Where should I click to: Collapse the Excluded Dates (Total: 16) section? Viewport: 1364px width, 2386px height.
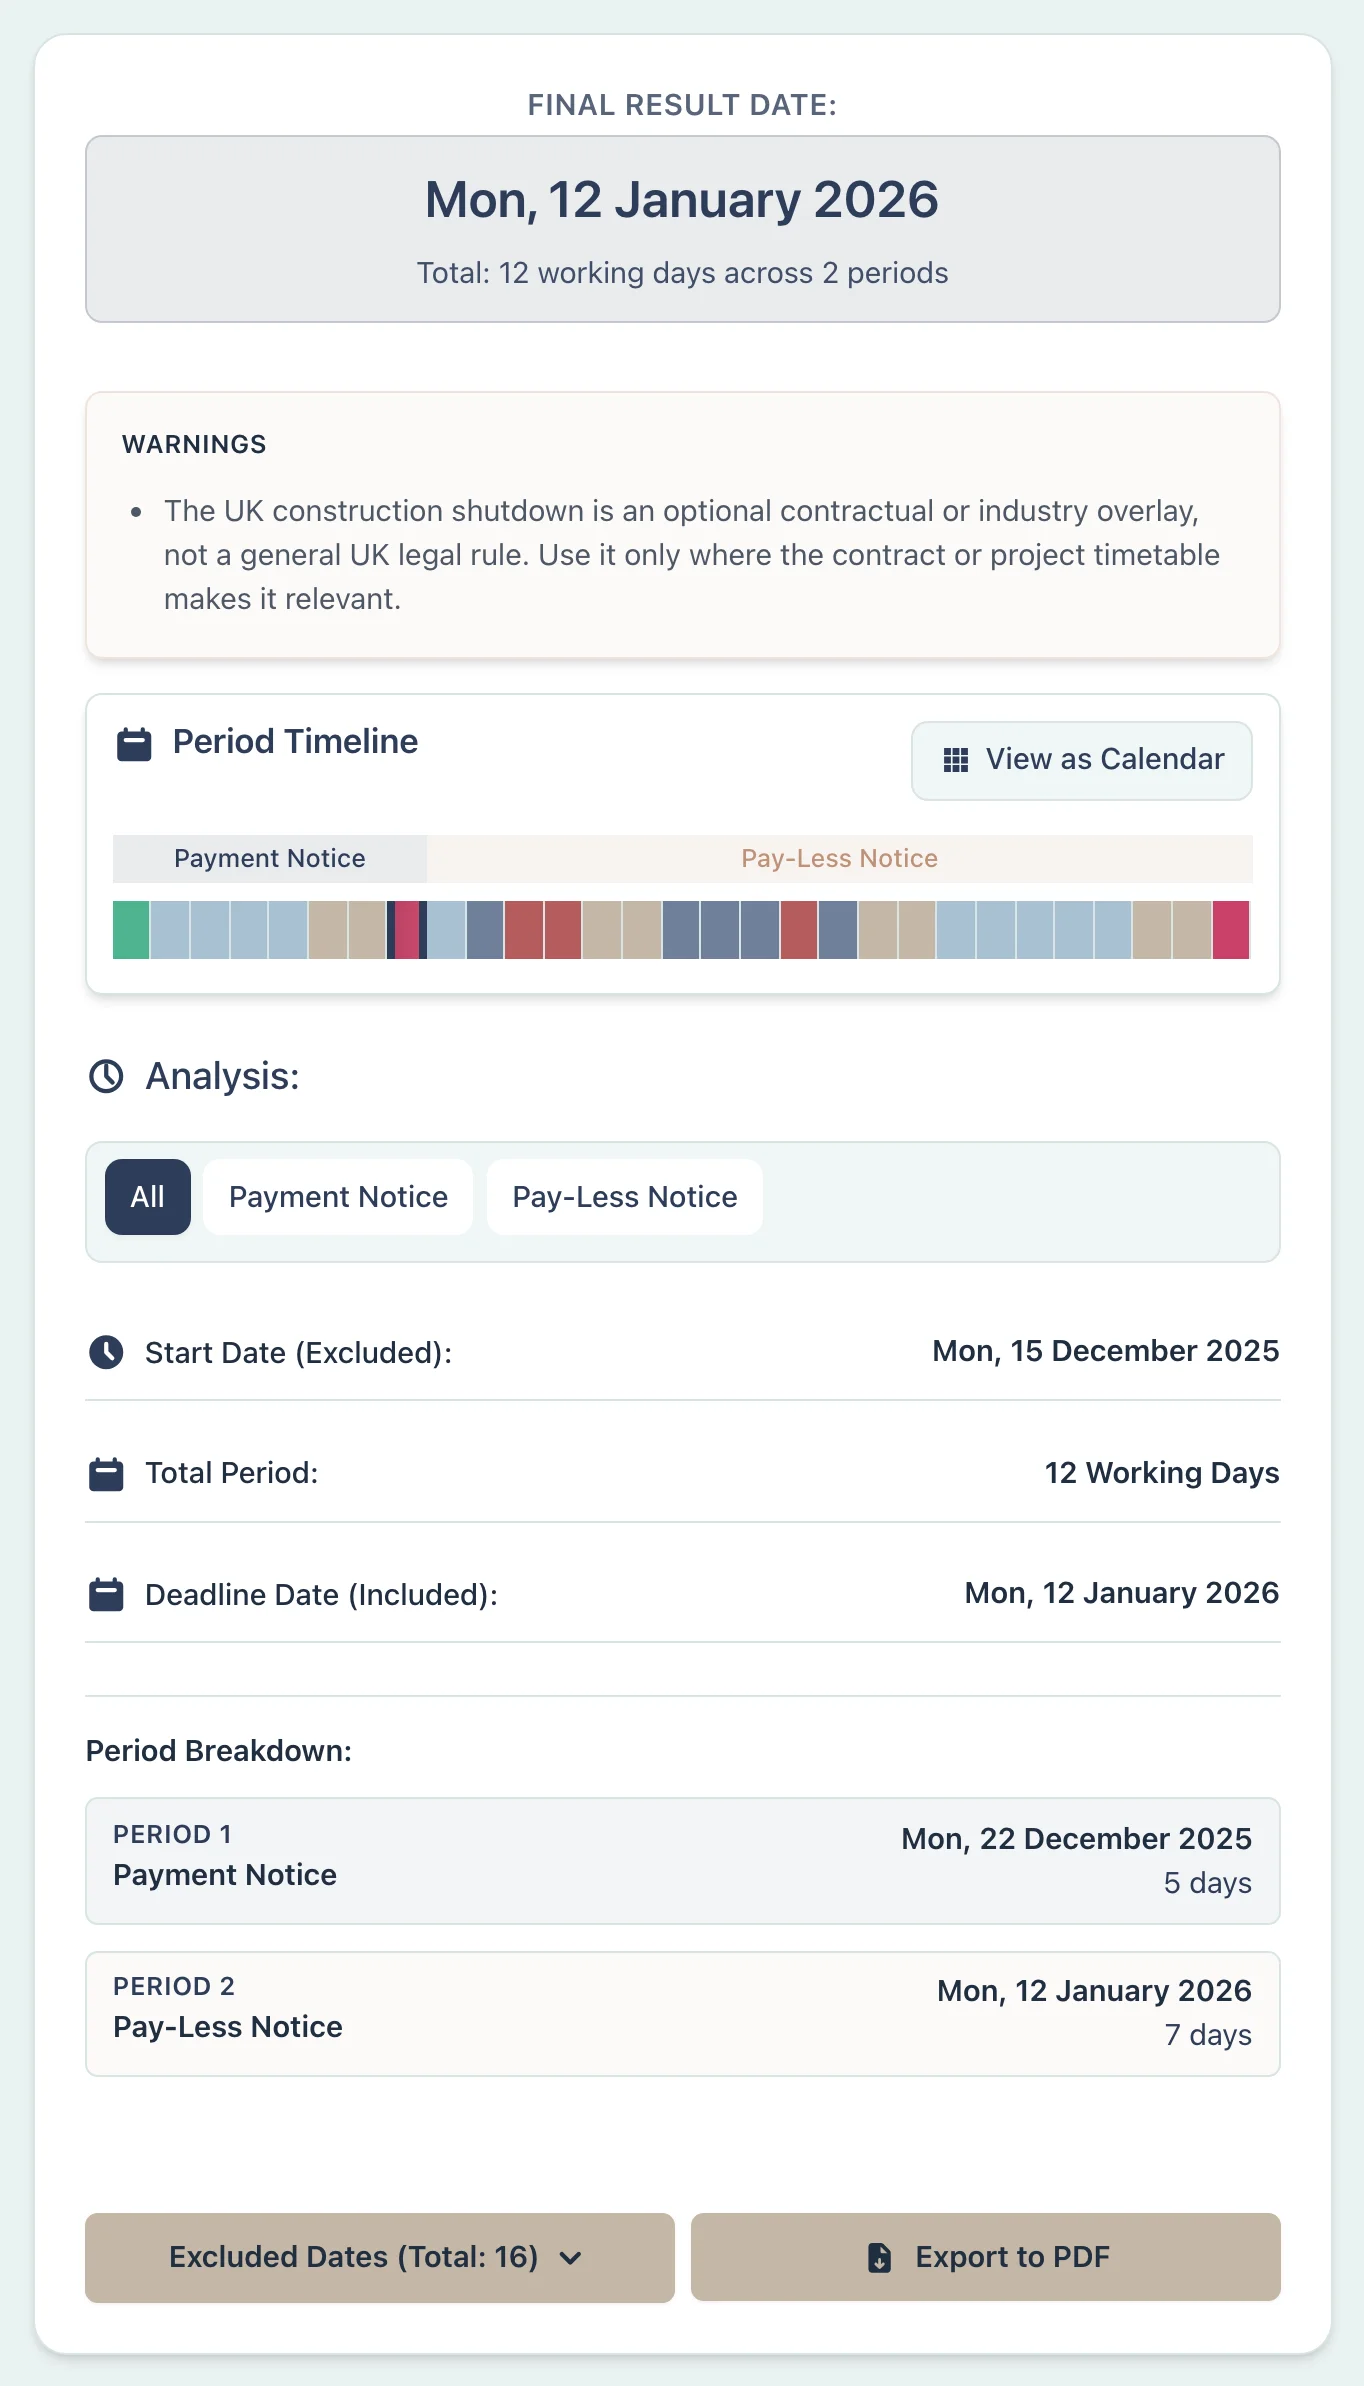(x=380, y=2258)
